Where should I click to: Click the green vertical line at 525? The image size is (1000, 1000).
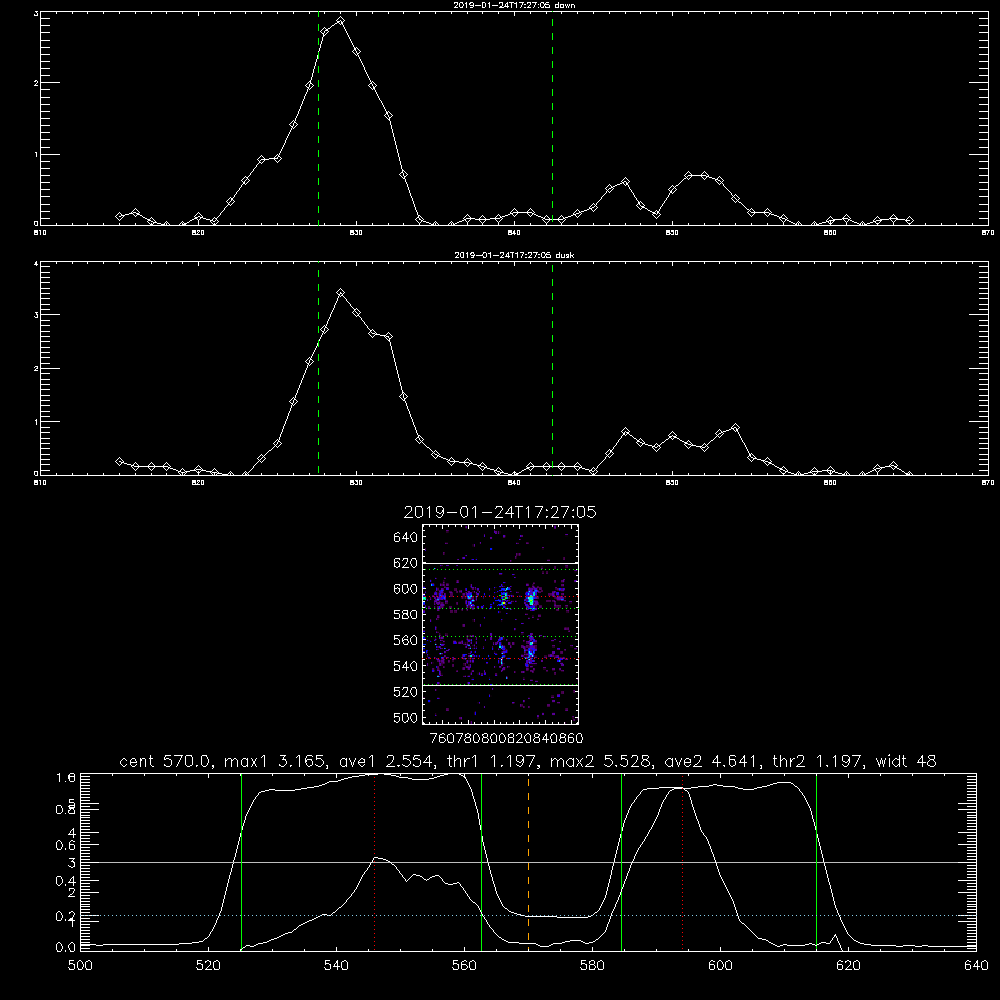[241, 862]
